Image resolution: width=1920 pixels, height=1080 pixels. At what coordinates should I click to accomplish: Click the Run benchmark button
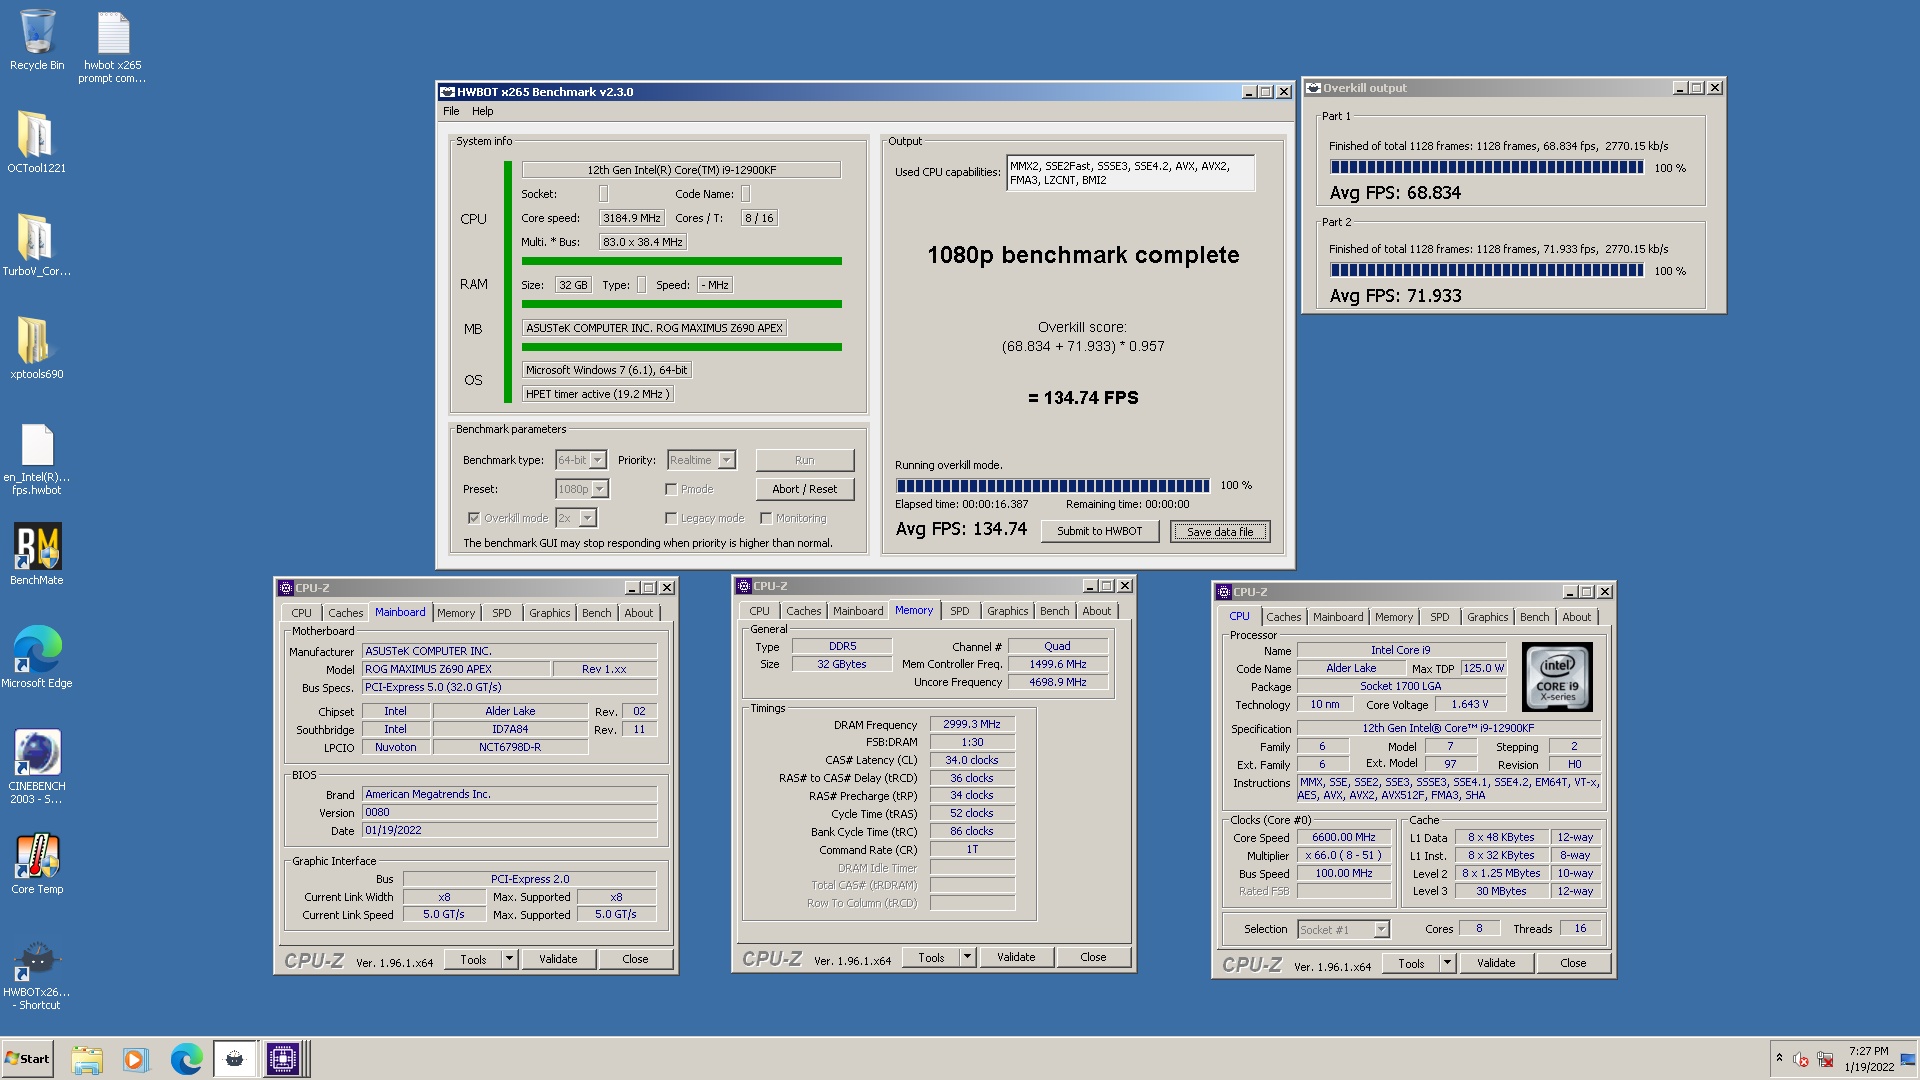pos(804,460)
